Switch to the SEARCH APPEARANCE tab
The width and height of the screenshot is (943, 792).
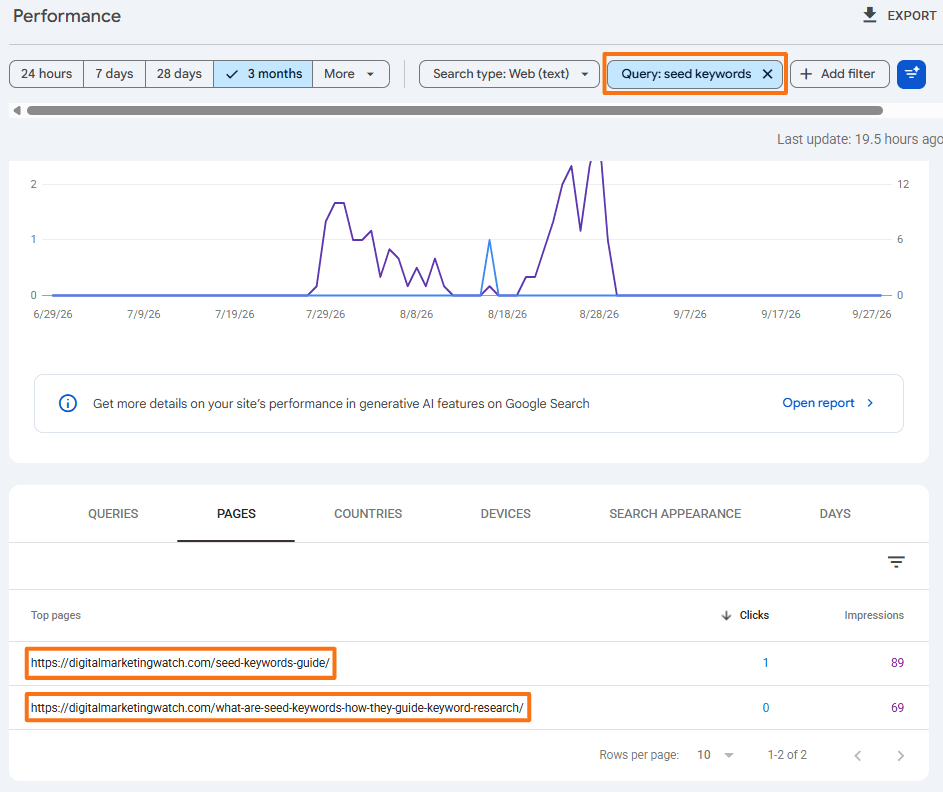(675, 514)
